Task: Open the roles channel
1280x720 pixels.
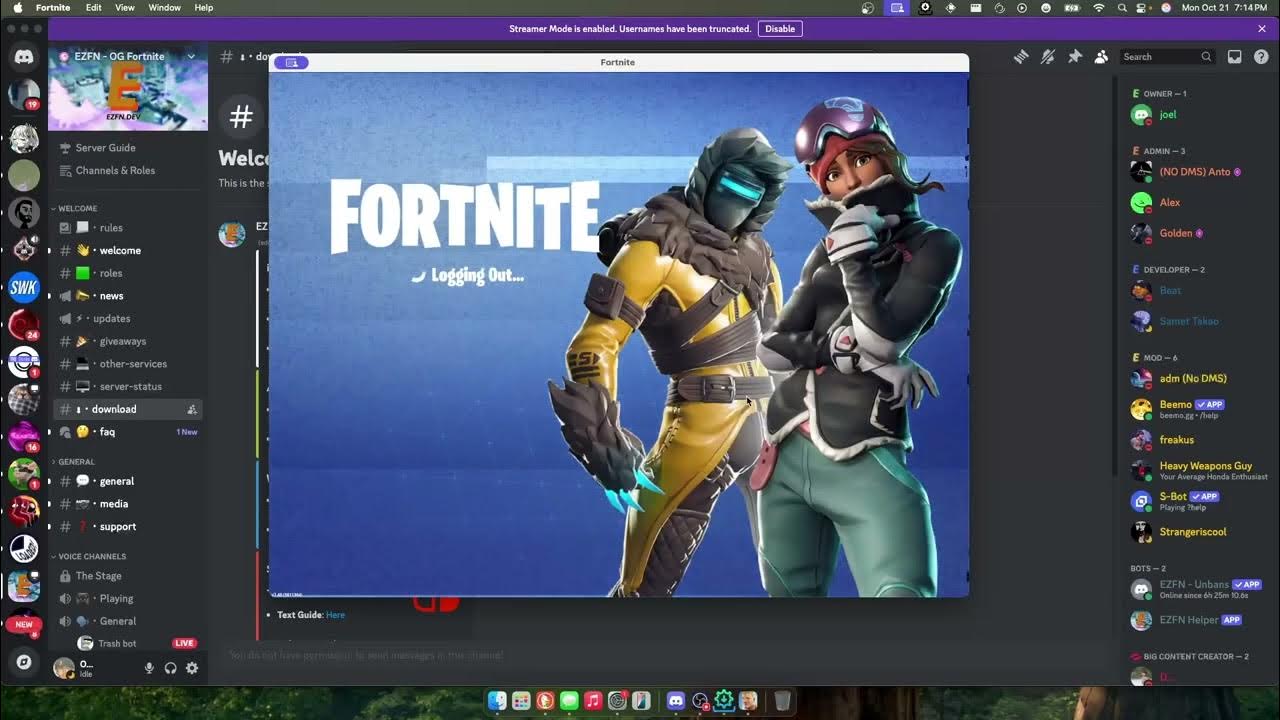Action: [128, 273]
